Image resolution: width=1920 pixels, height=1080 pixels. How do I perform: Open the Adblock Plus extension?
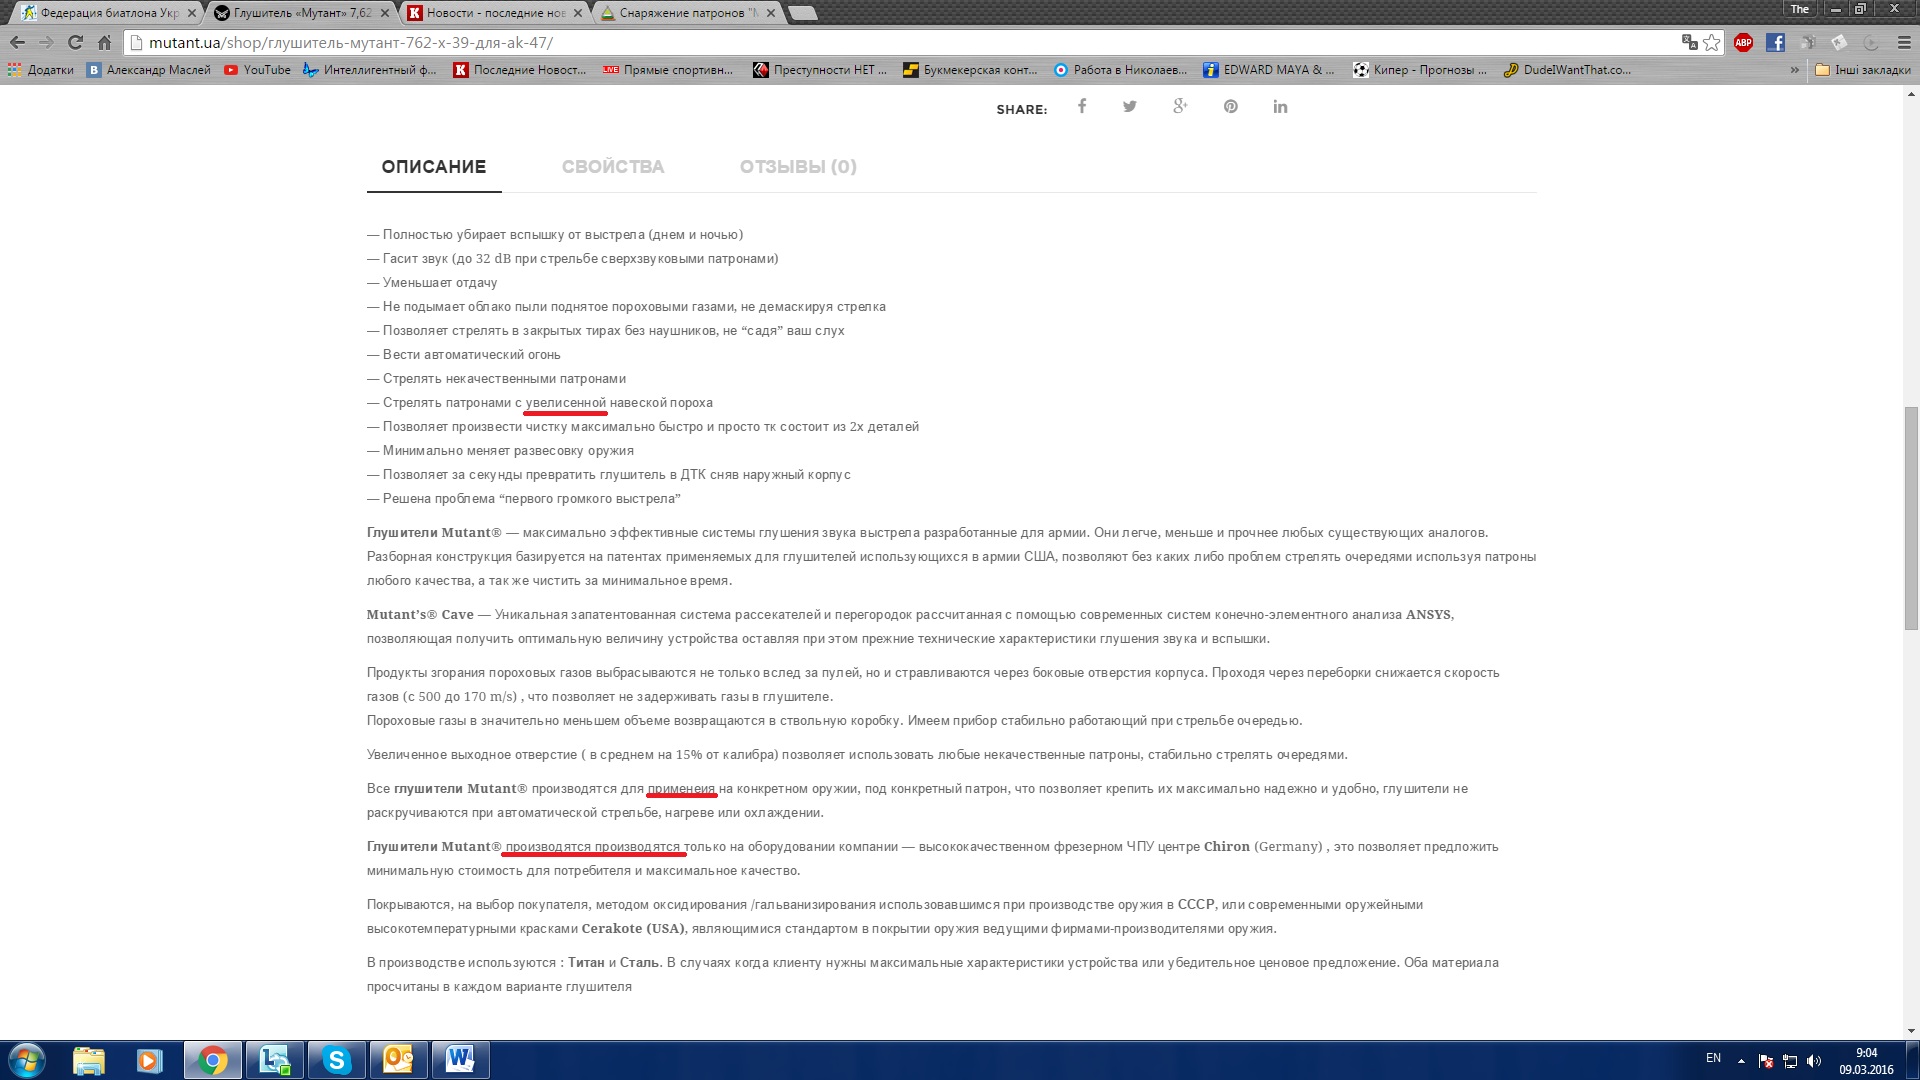tap(1743, 42)
